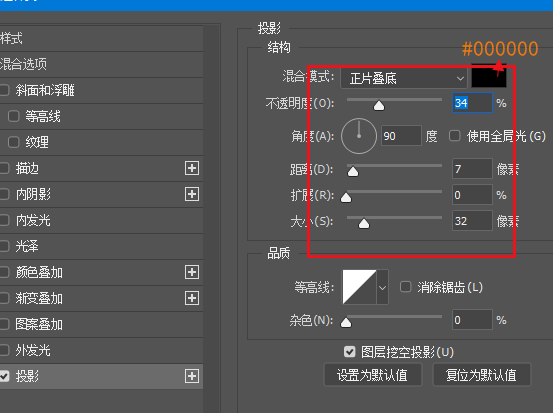Open the contour thumbnail preview

click(359, 287)
